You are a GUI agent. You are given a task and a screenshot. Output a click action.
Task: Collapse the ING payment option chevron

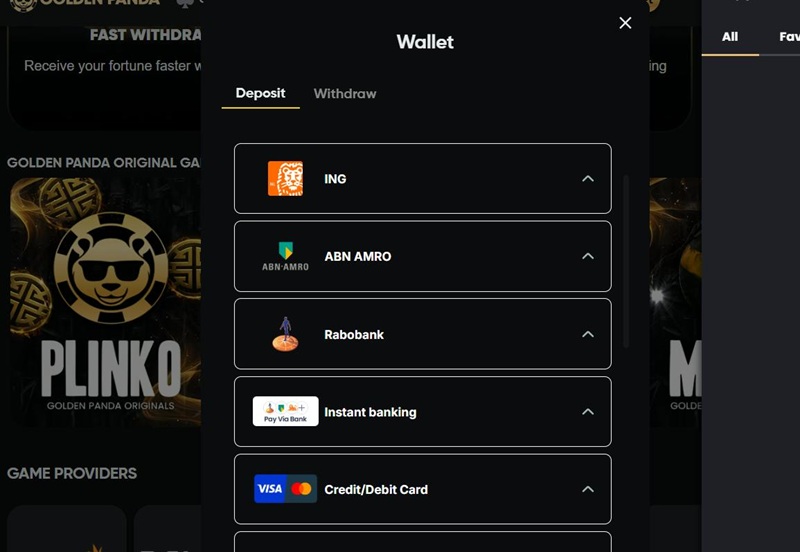tap(588, 179)
